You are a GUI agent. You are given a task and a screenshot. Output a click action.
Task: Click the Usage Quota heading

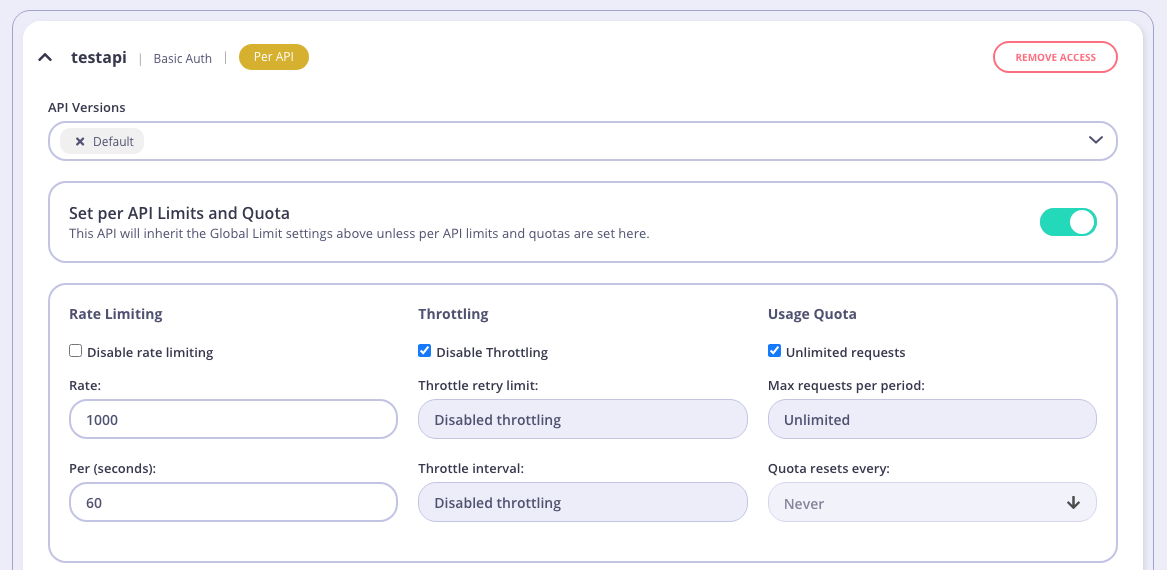tap(811, 314)
